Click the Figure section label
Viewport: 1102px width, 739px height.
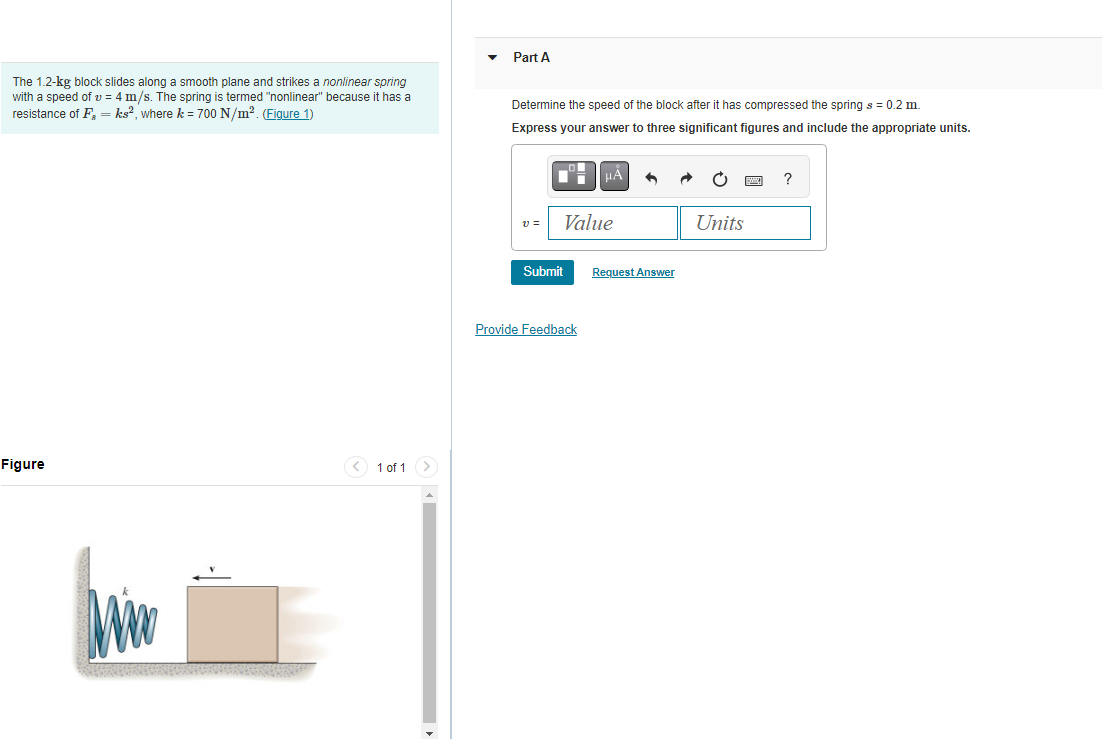[23, 463]
